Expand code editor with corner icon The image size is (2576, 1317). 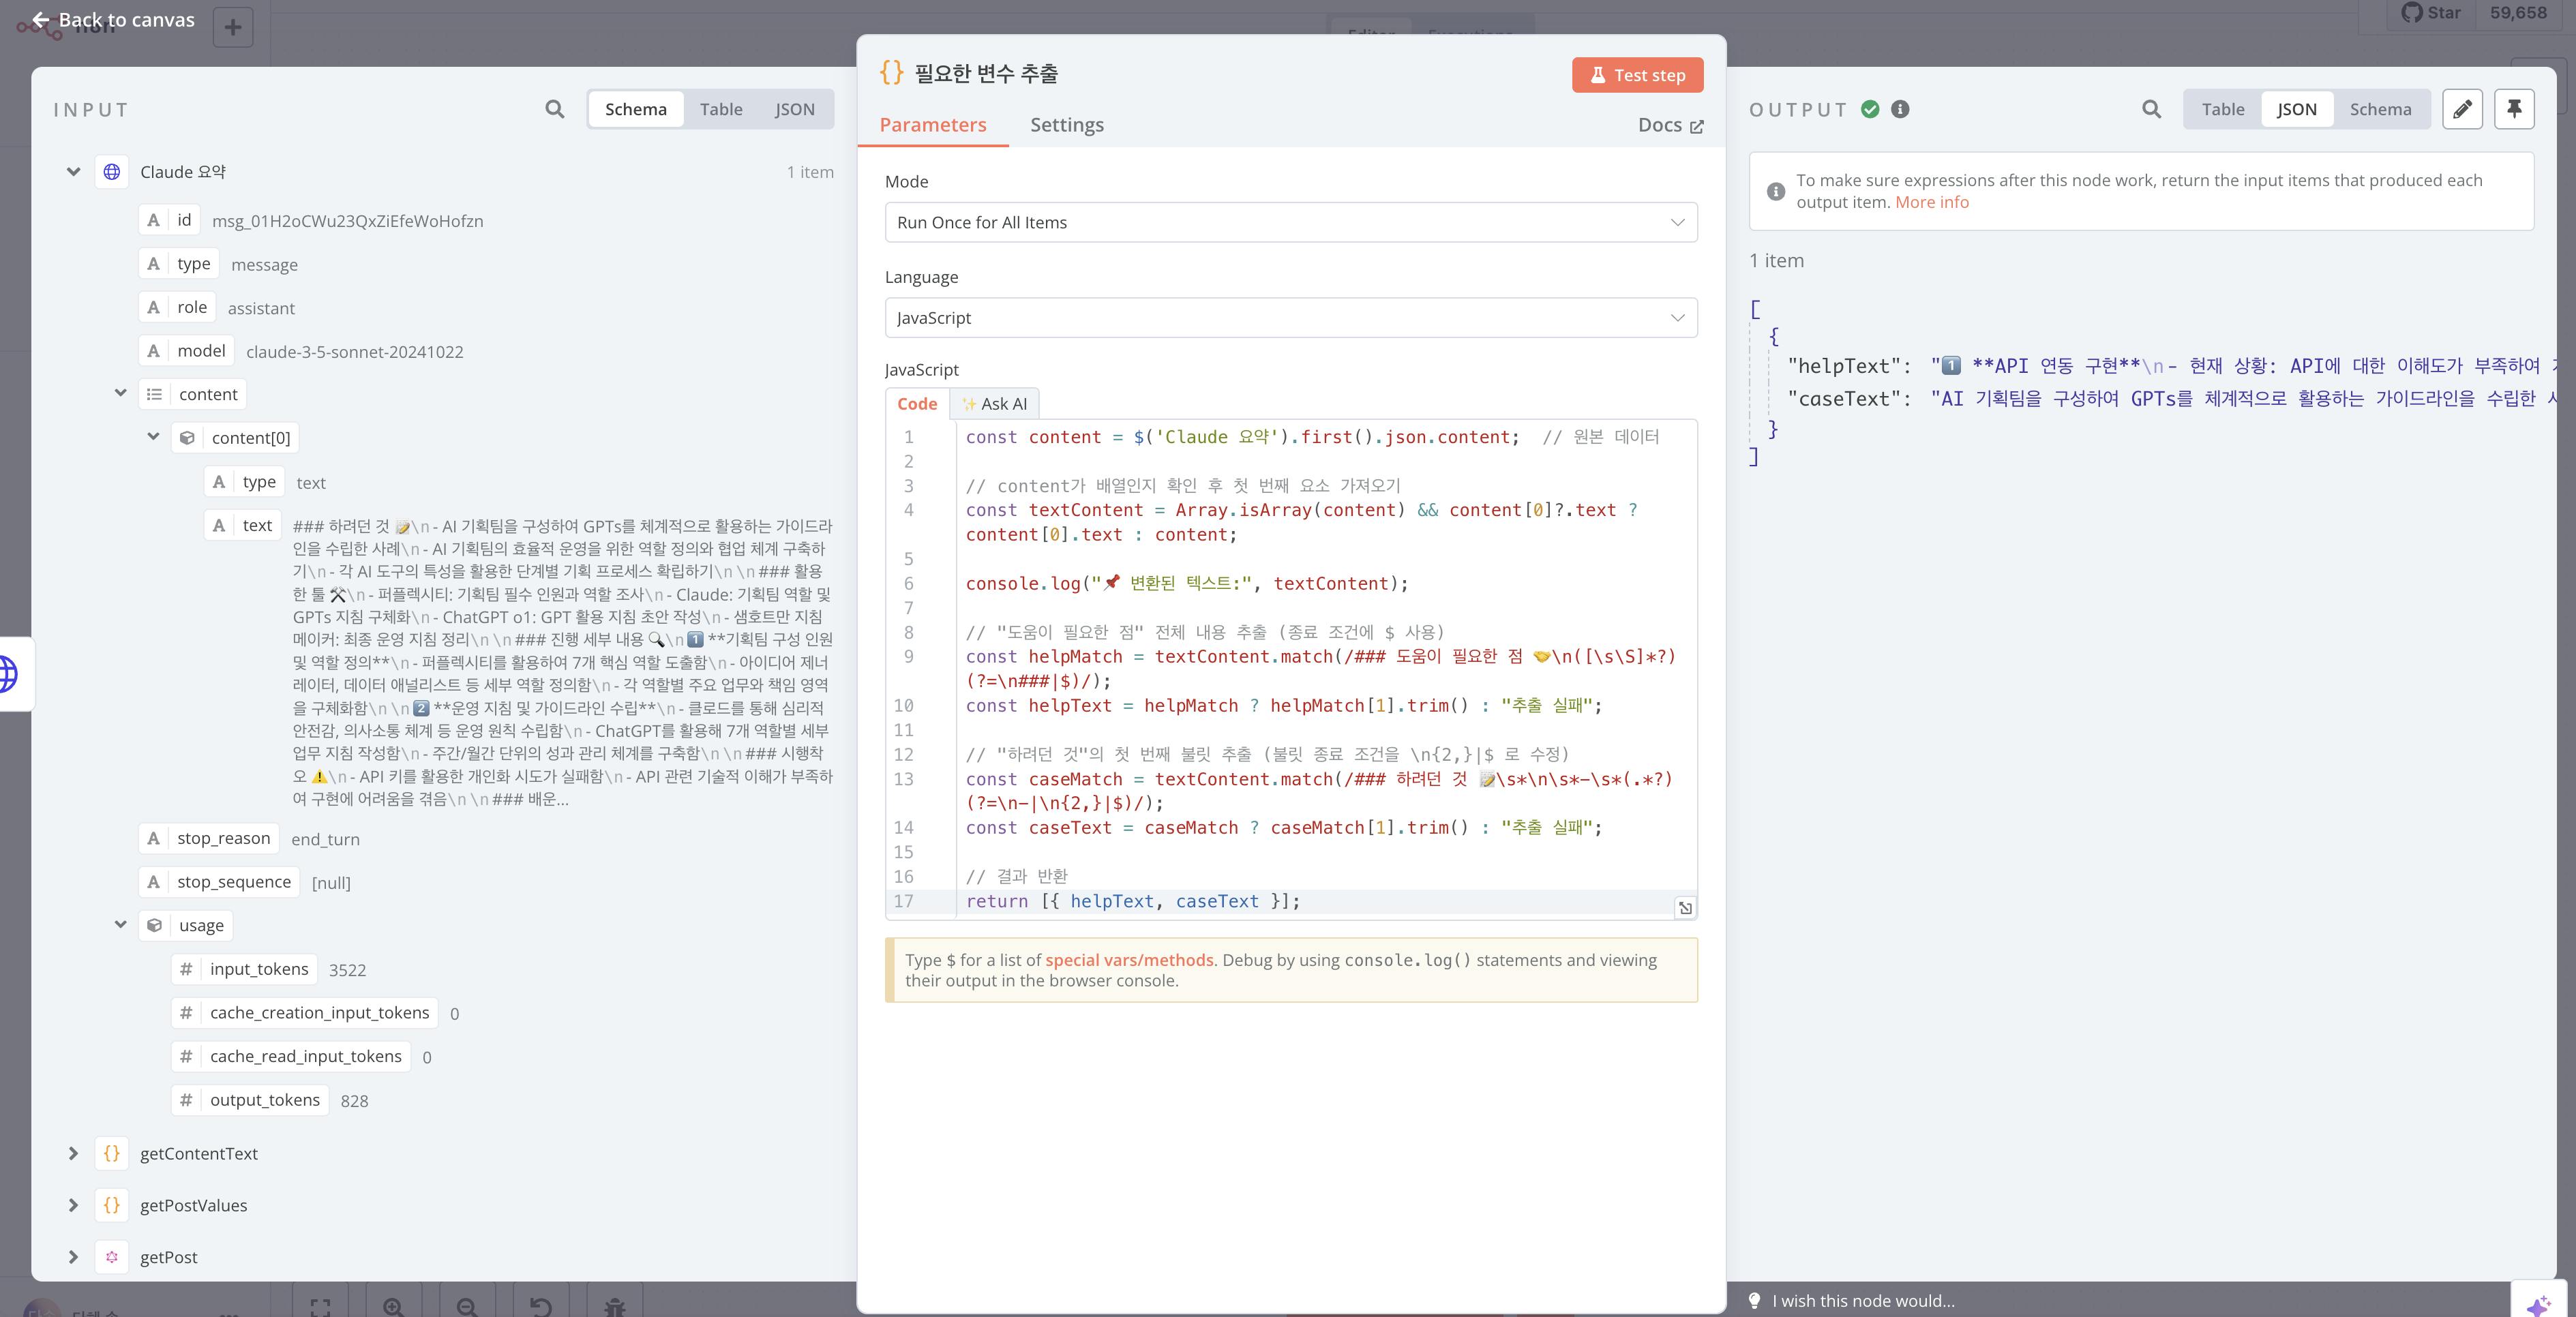[1685, 908]
